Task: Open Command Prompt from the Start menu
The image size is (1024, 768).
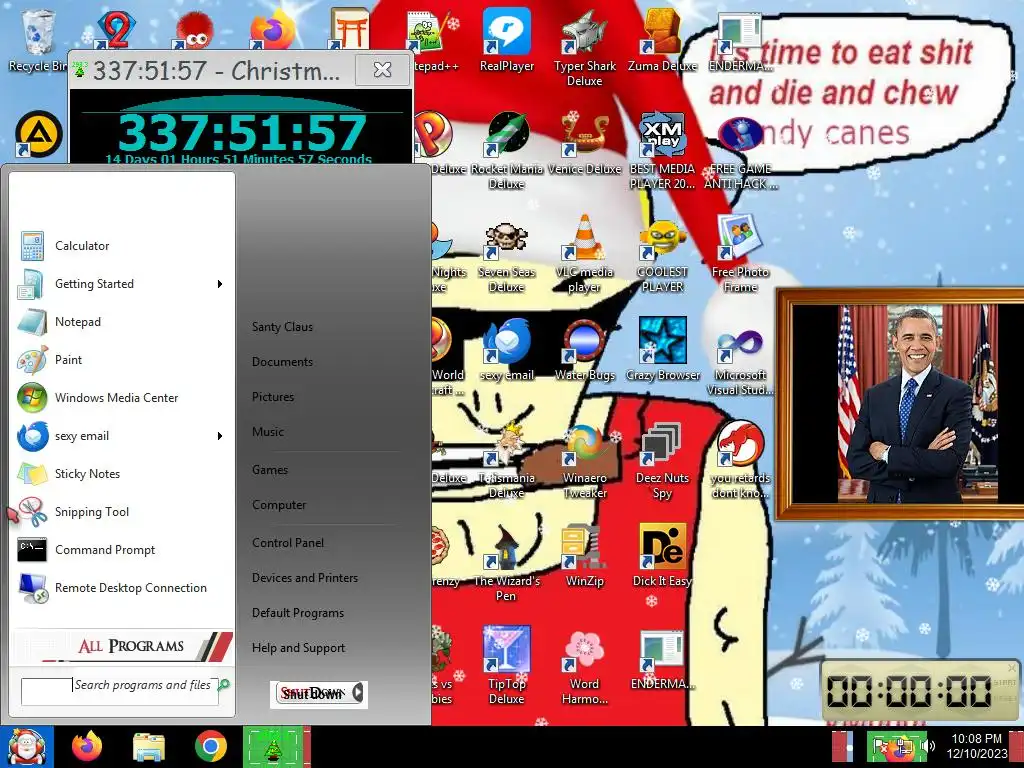Action: 121,550
